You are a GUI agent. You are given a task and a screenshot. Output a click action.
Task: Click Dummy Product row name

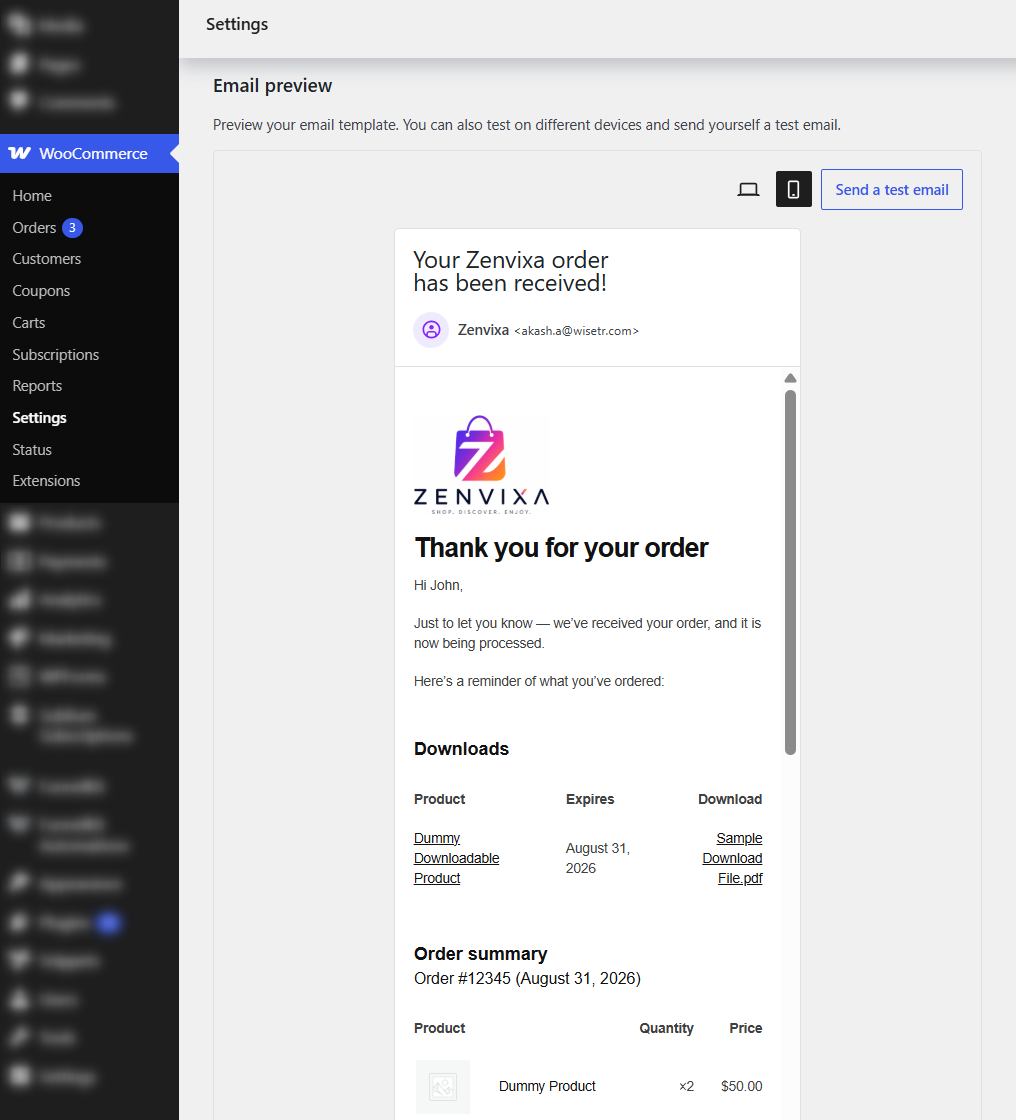coord(547,1086)
